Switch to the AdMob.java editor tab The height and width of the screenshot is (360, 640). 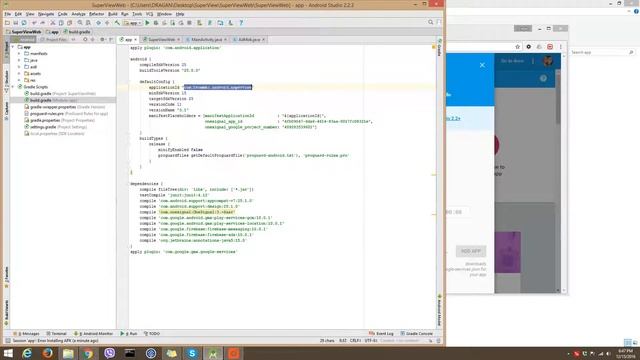(249, 40)
